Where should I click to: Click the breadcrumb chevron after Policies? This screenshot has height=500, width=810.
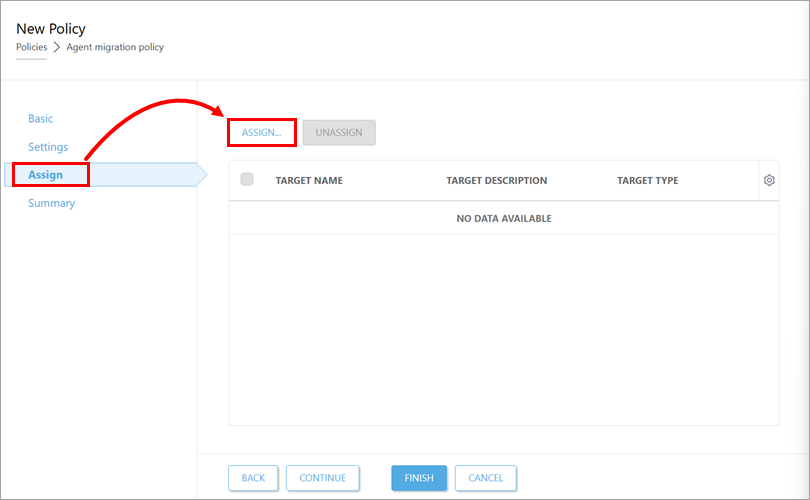[x=57, y=47]
